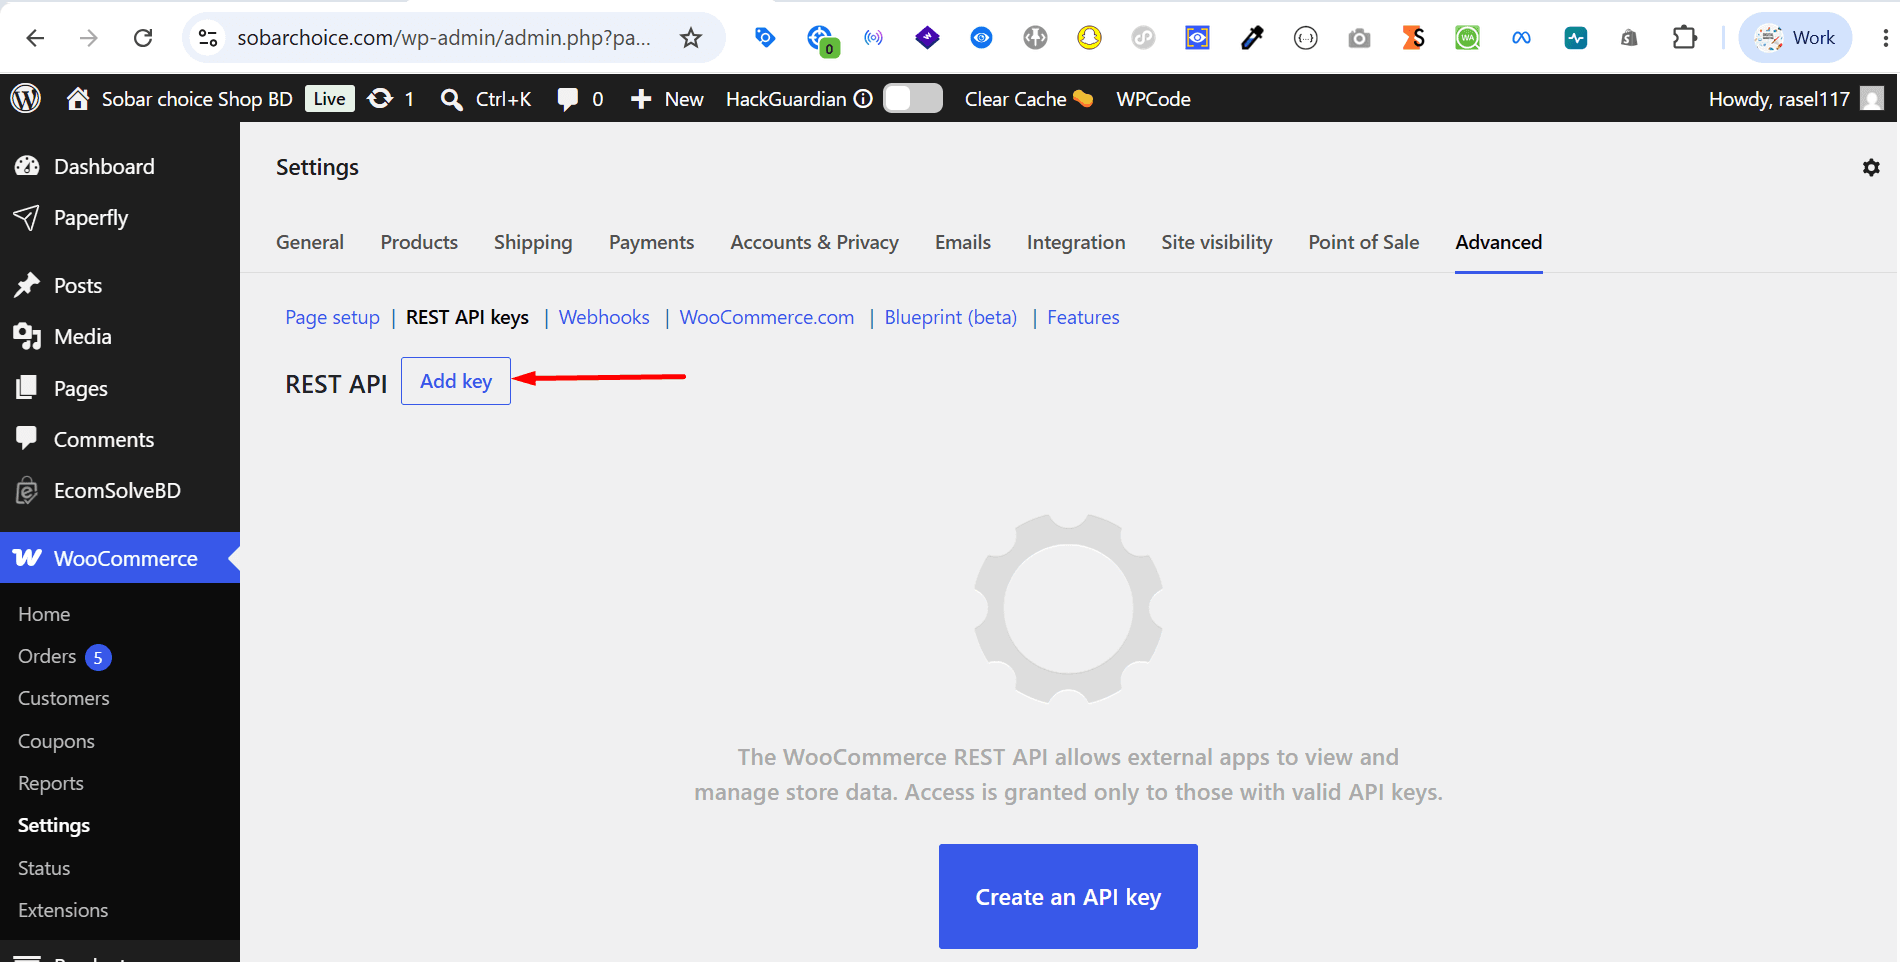1900x962 pixels.
Task: Click the Live site status badge
Action: point(329,98)
